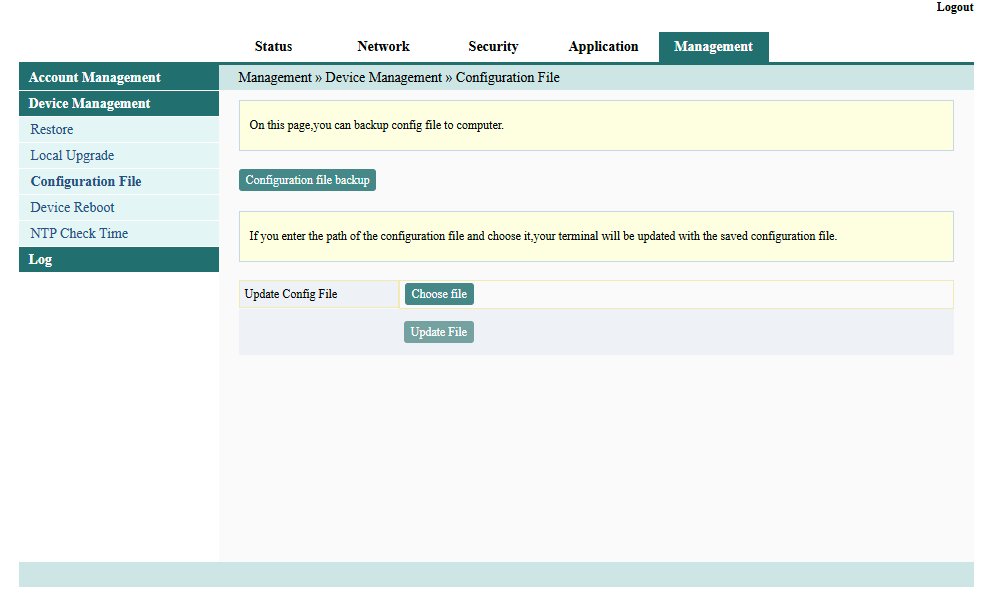Collapse the Device Management sidebar section

[x=90, y=104]
